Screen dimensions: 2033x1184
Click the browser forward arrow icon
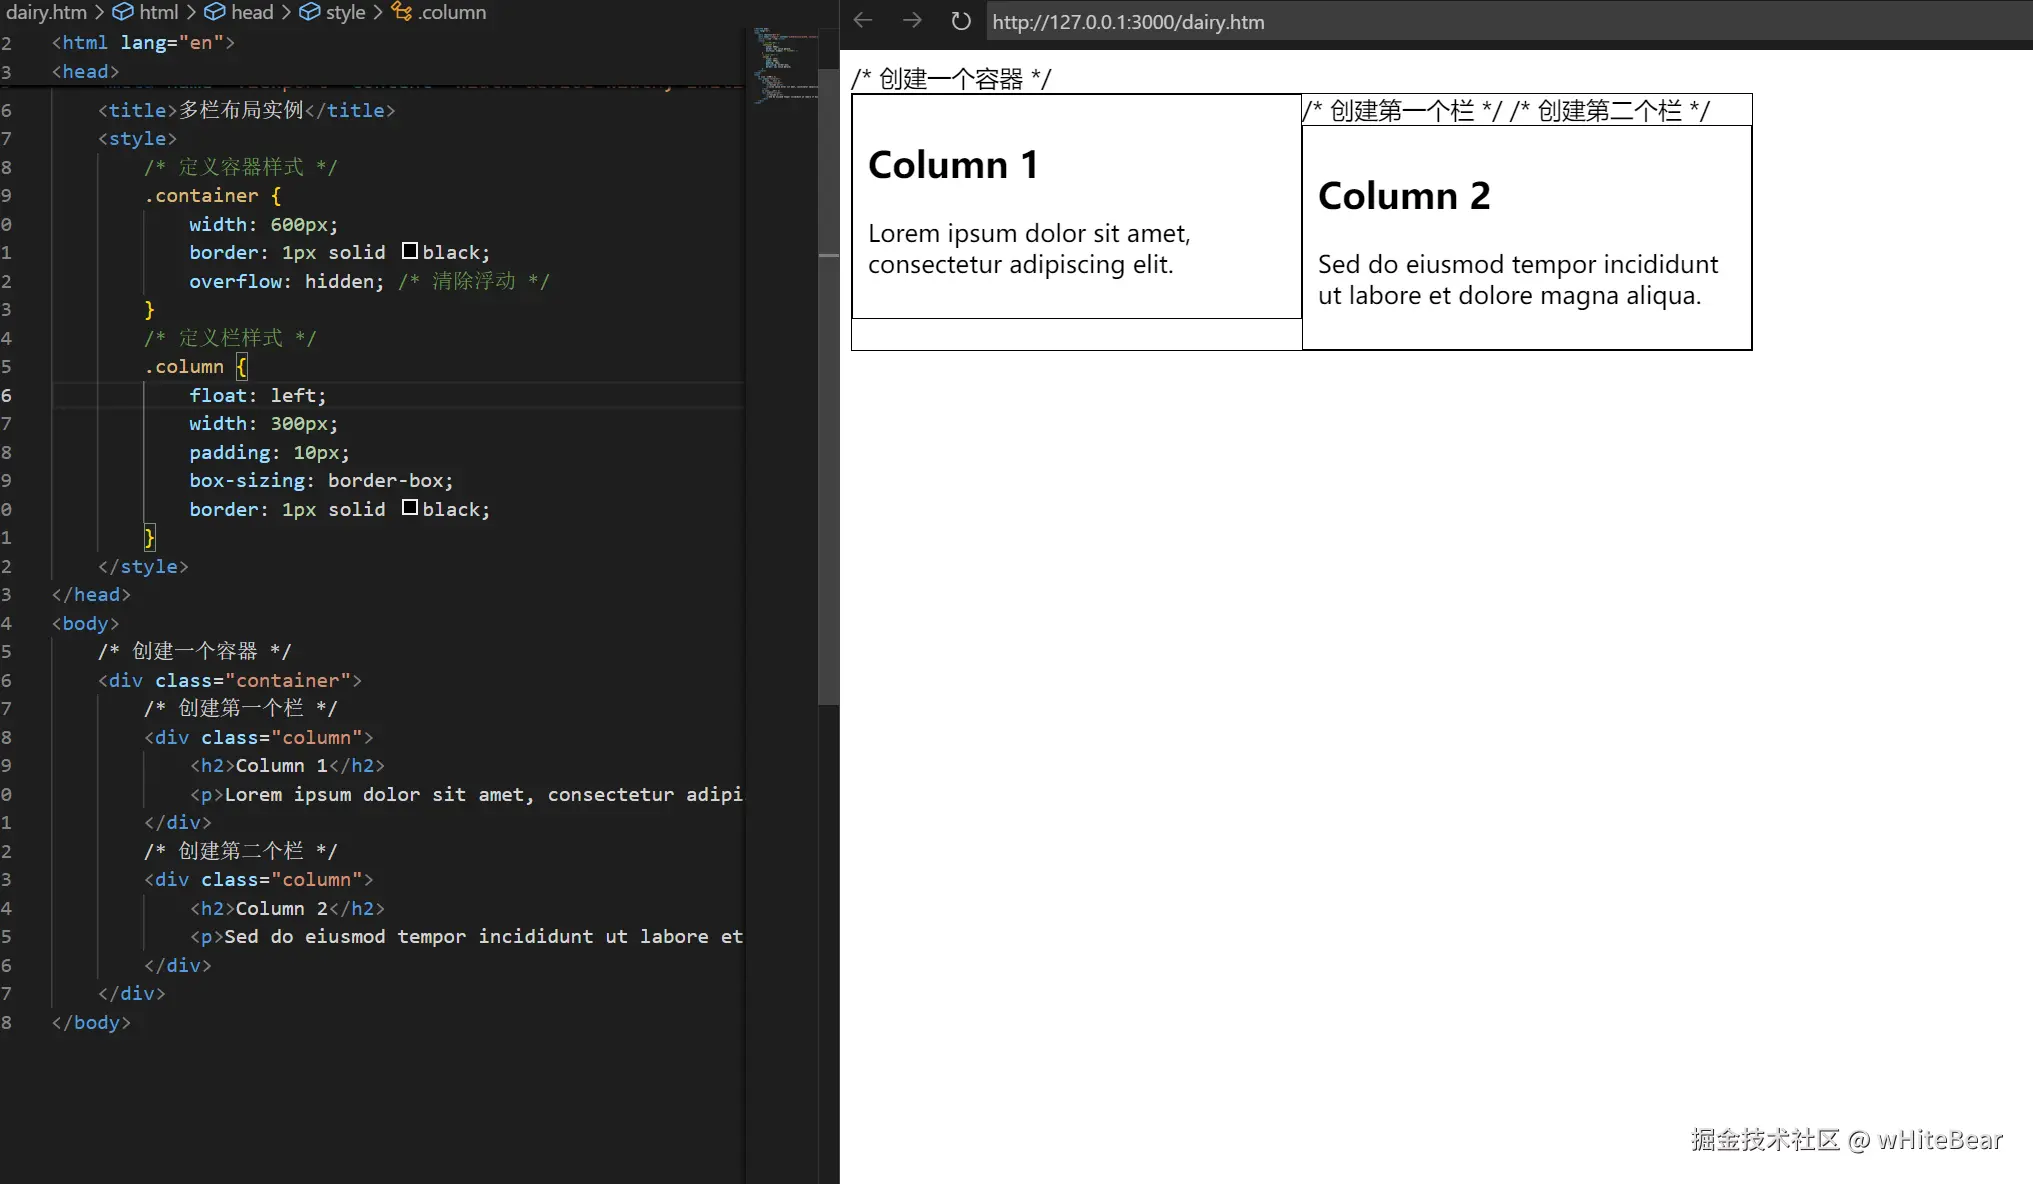click(912, 21)
